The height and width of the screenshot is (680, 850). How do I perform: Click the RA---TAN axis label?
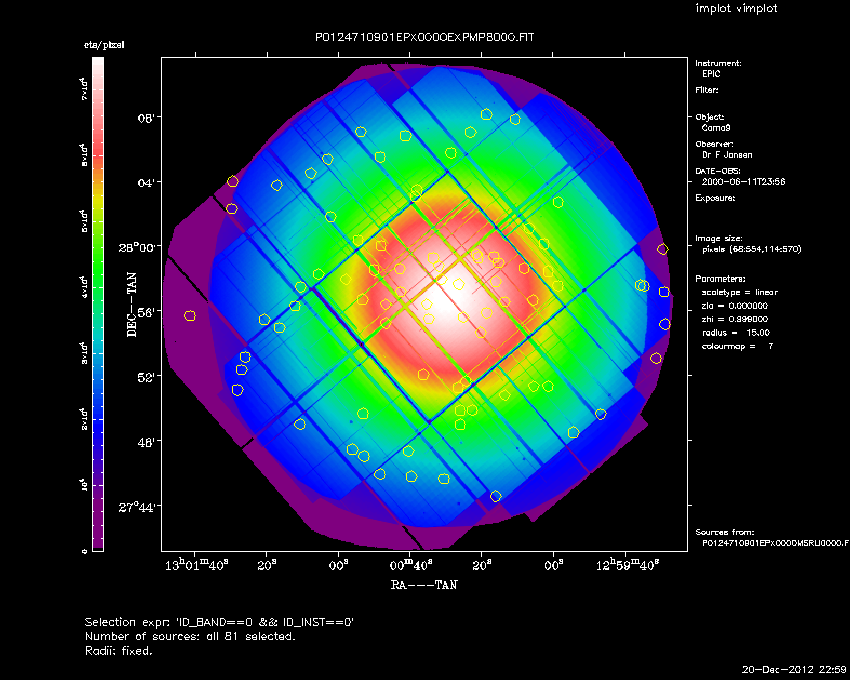click(x=424, y=585)
